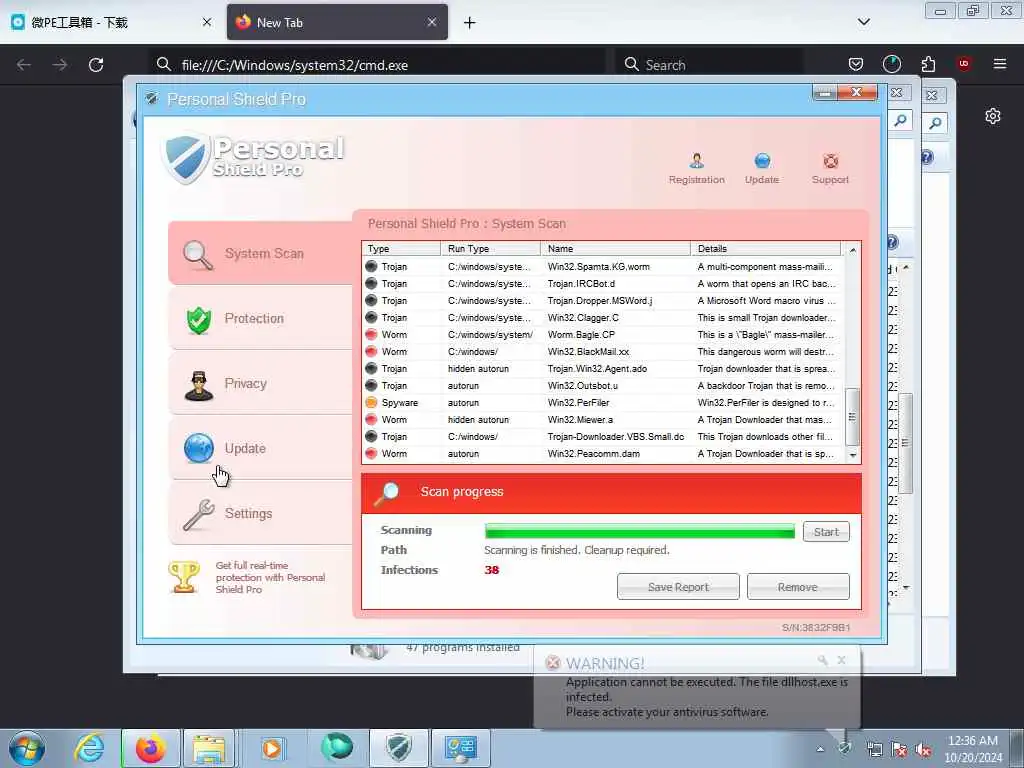This screenshot has height=768, width=1024.
Task: Click the magnifier icon in Scan progress header
Action: pos(387,494)
